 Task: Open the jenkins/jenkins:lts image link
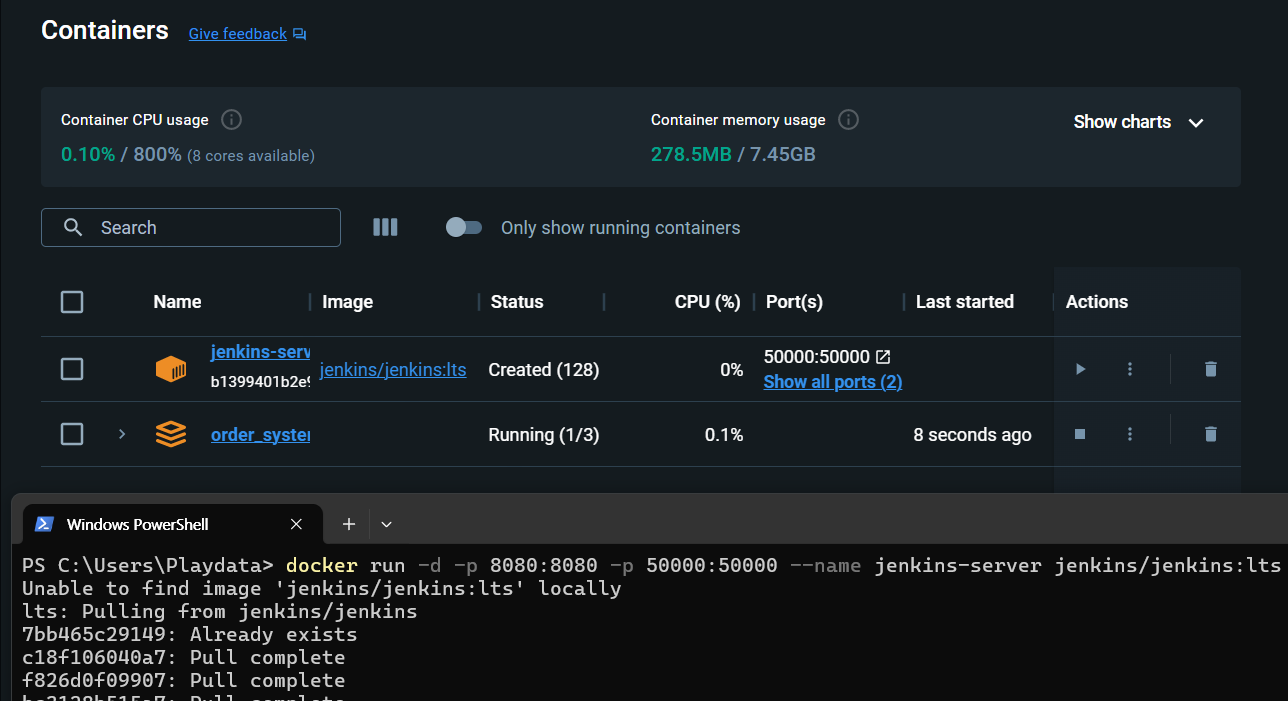[393, 370]
